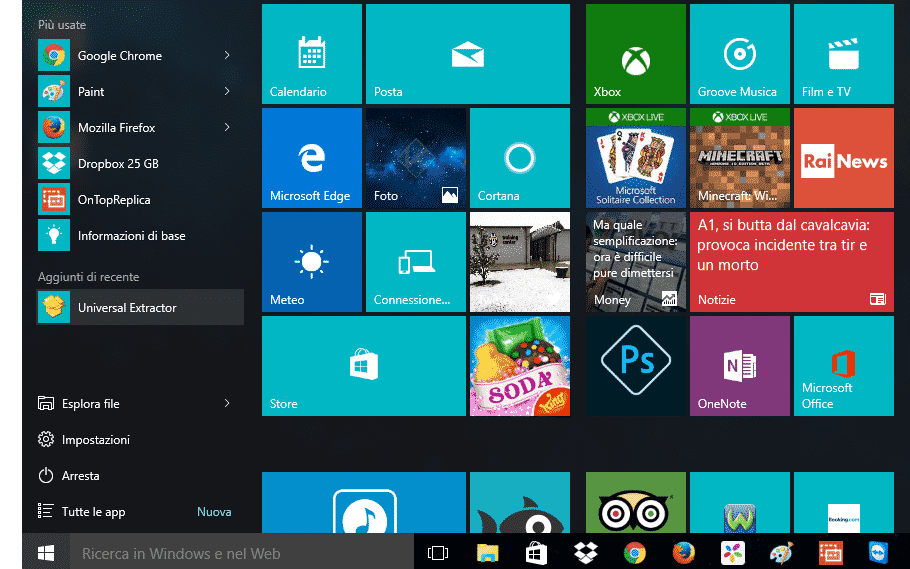Open Dropbox from the taskbar
The height and width of the screenshot is (569, 910).
coord(586,553)
